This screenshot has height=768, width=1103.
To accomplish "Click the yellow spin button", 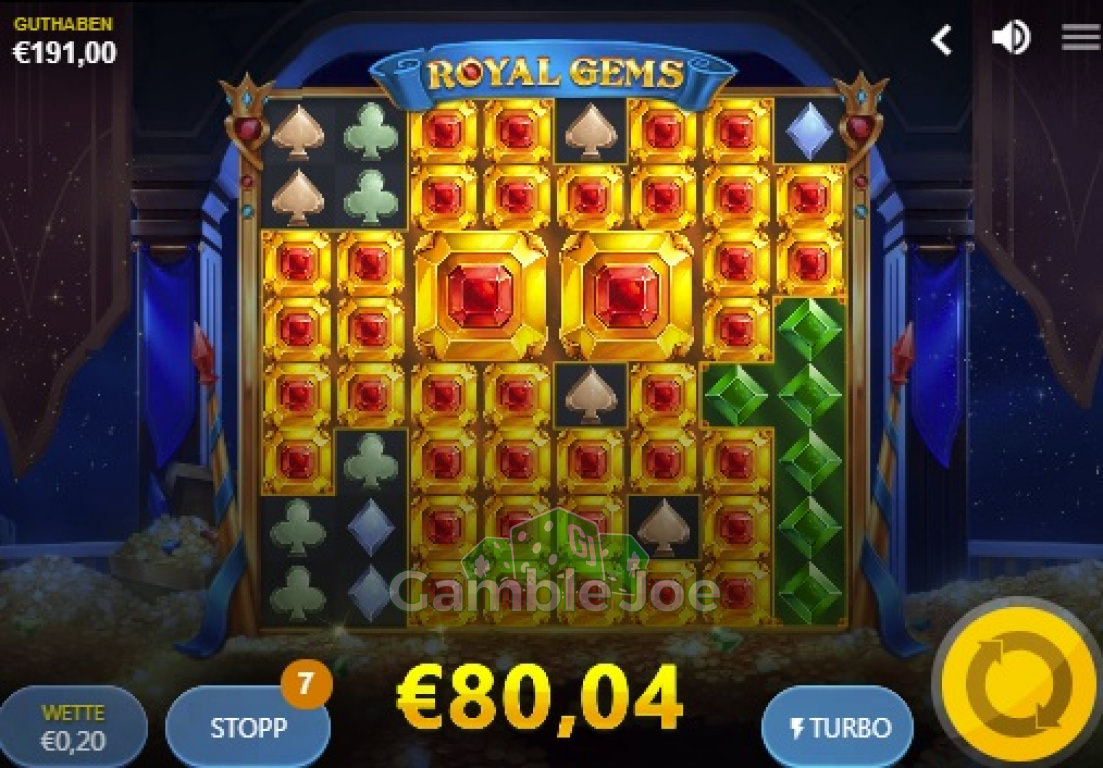I will tap(1019, 683).
